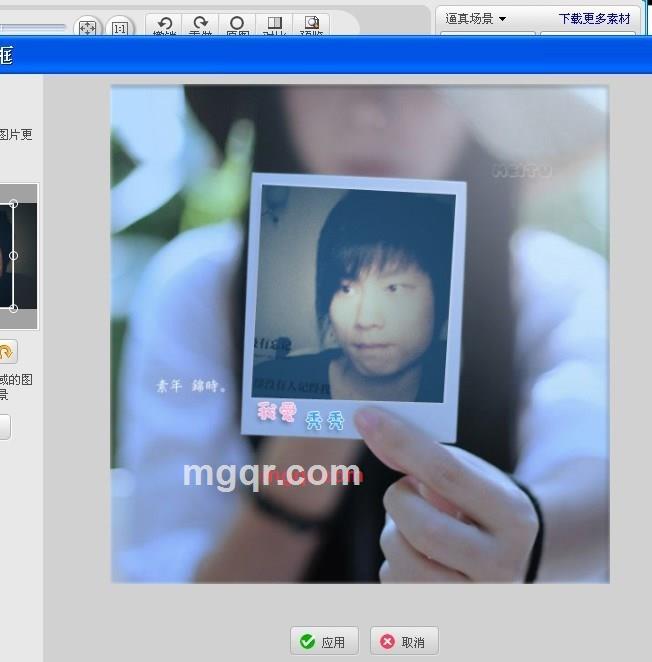This screenshot has width=652, height=662.
Task: Expand the 逼真场景 dropdown
Action: pyautogui.click(x=476, y=18)
